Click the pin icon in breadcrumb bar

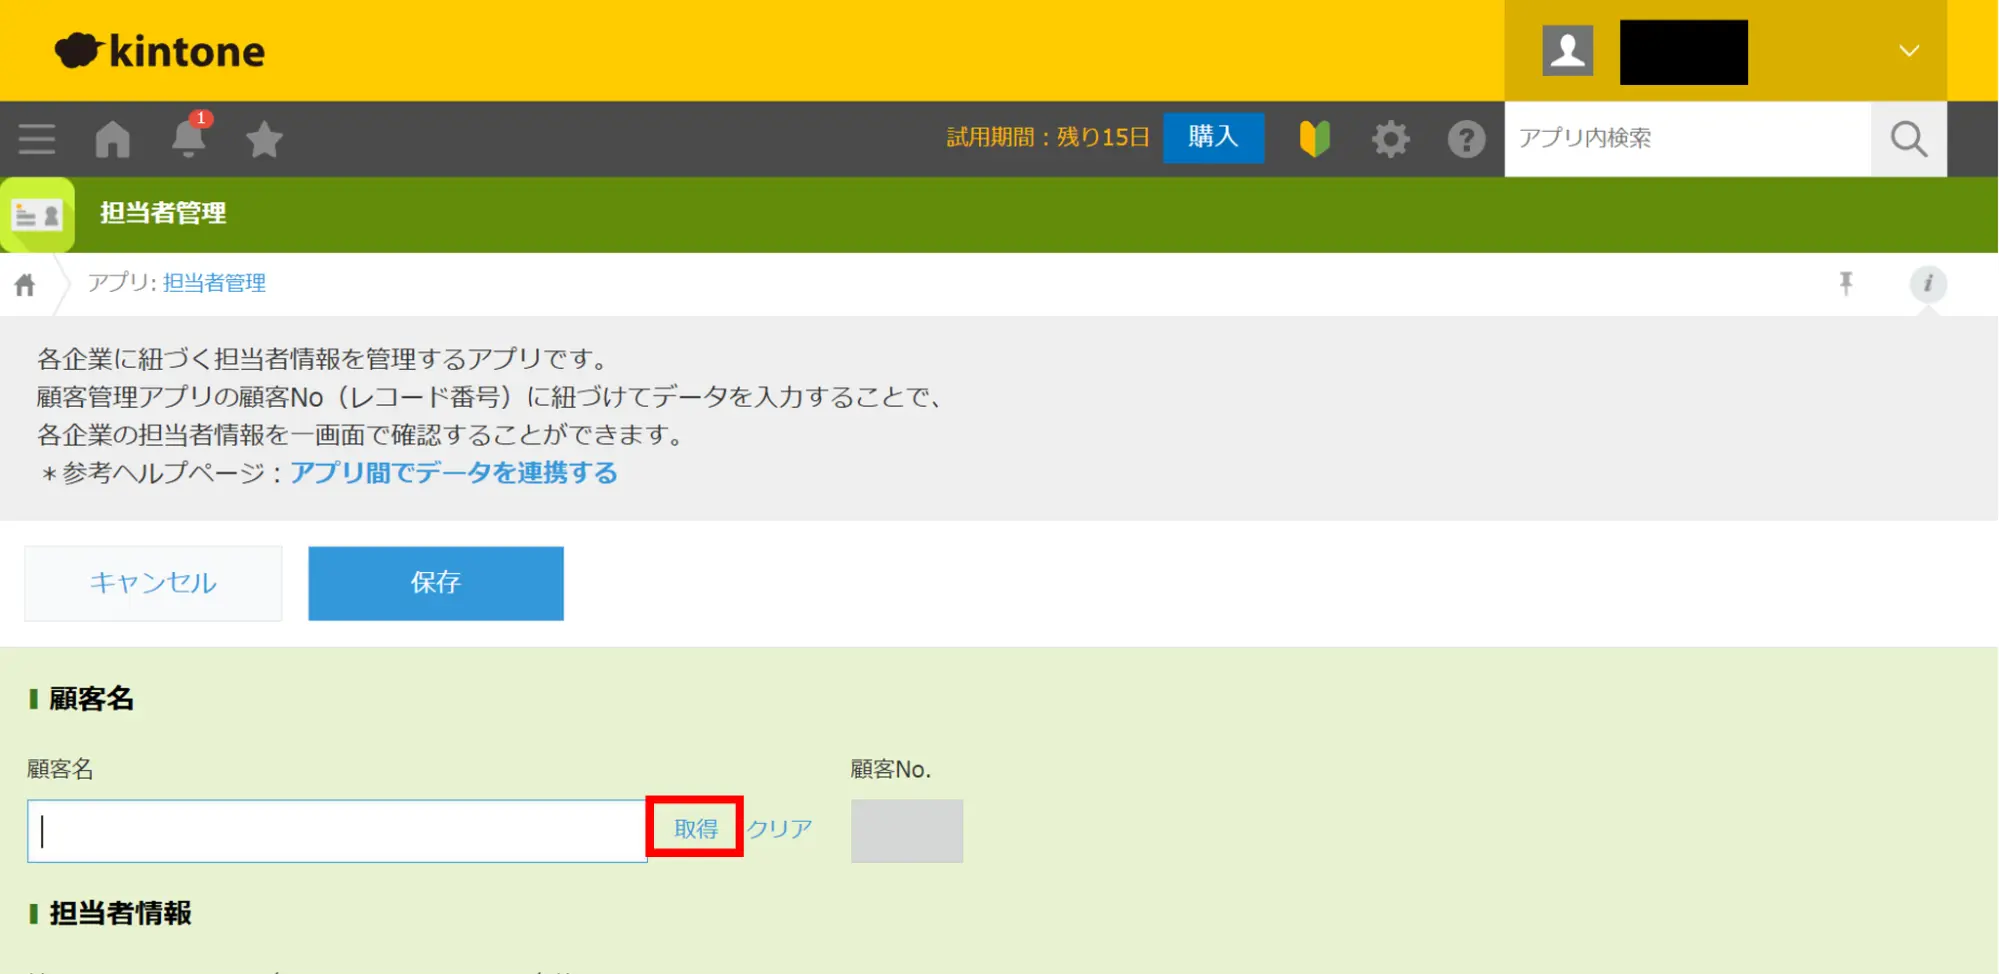[x=1846, y=284]
